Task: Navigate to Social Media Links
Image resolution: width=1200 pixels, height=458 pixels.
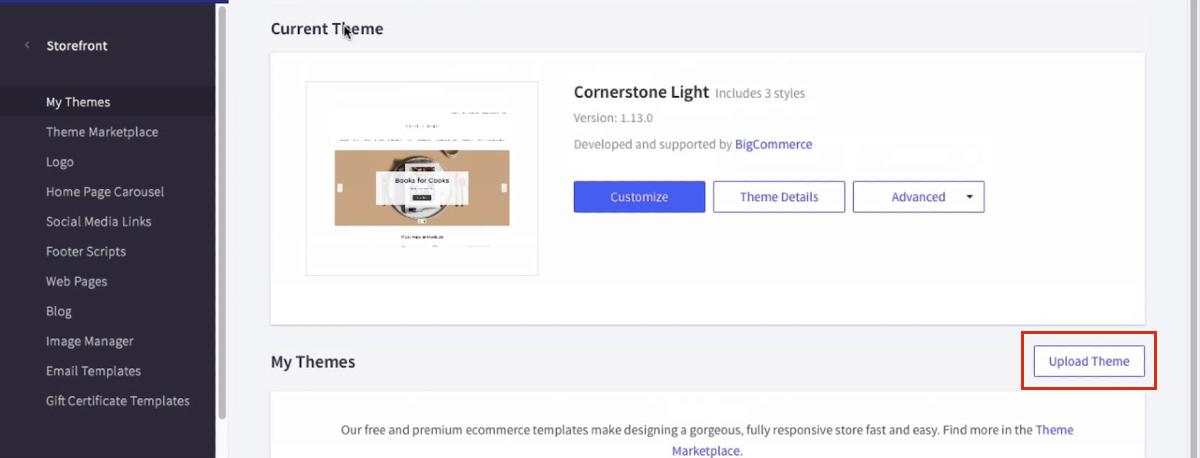Action: click(x=99, y=222)
